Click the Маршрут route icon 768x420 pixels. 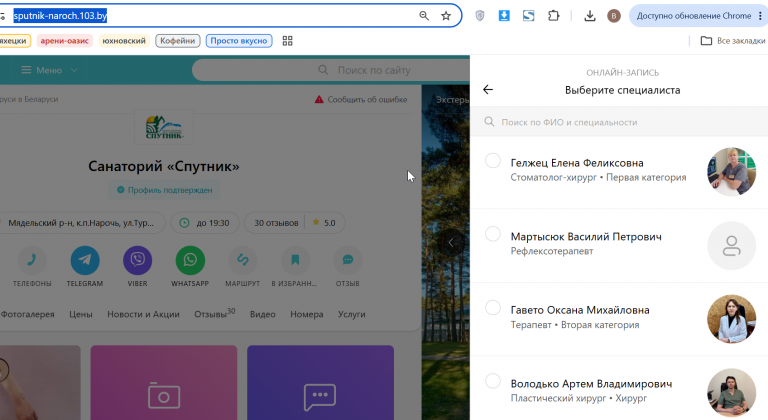242,260
